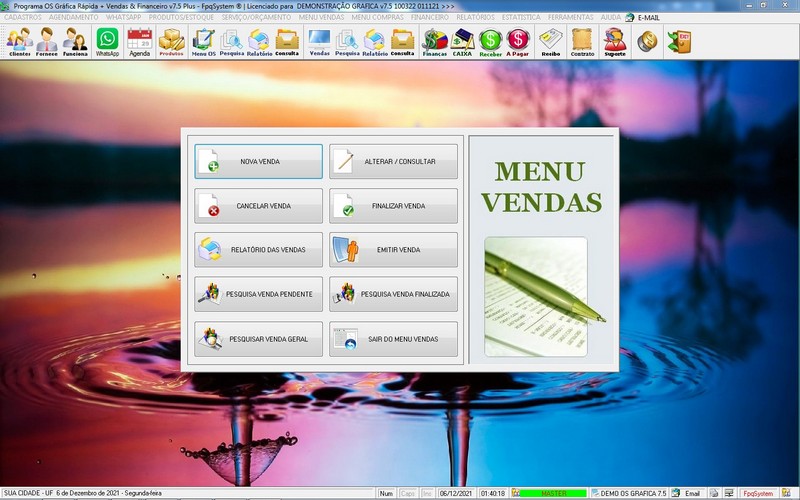Open the Agenda calendar icon
800x500 pixels.
tap(139, 42)
